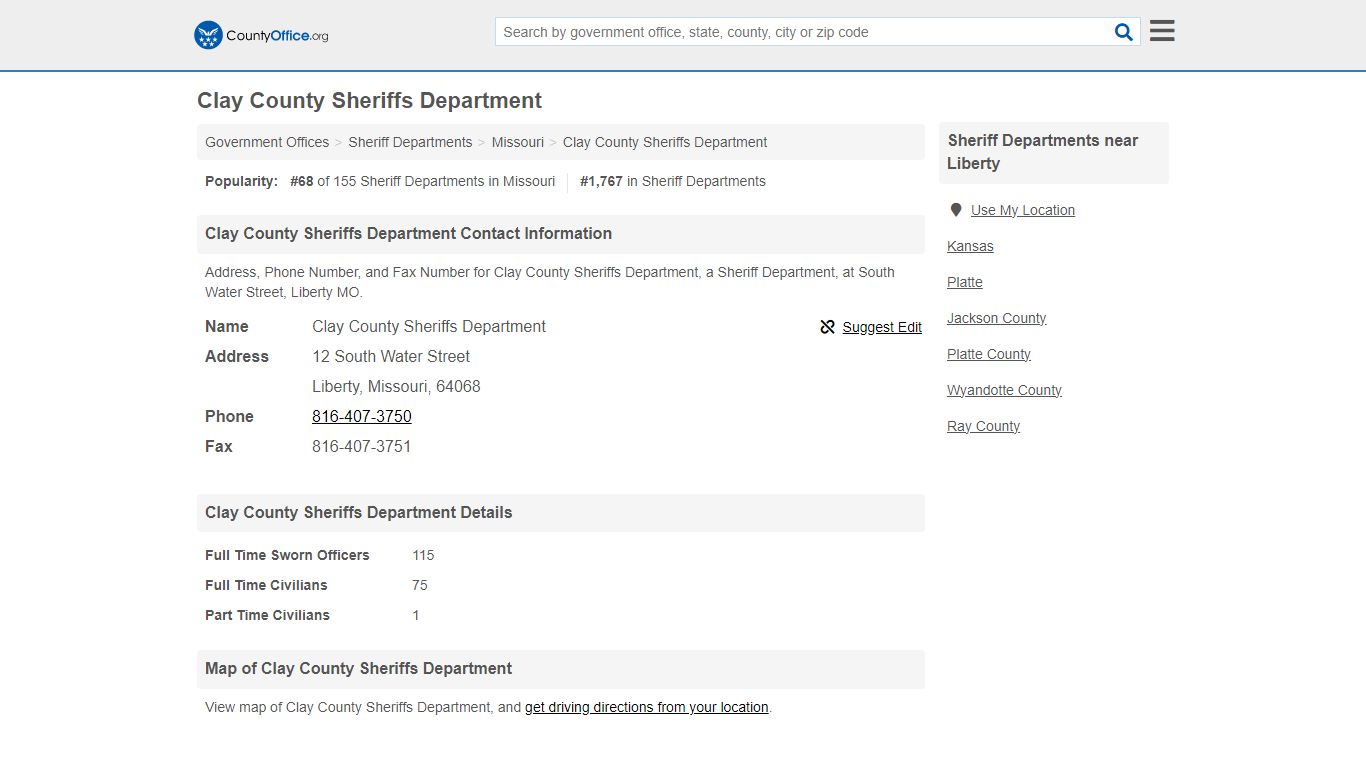The width and height of the screenshot is (1366, 768).
Task: Click the page title Clay County Sheriffs Department
Action: [369, 100]
